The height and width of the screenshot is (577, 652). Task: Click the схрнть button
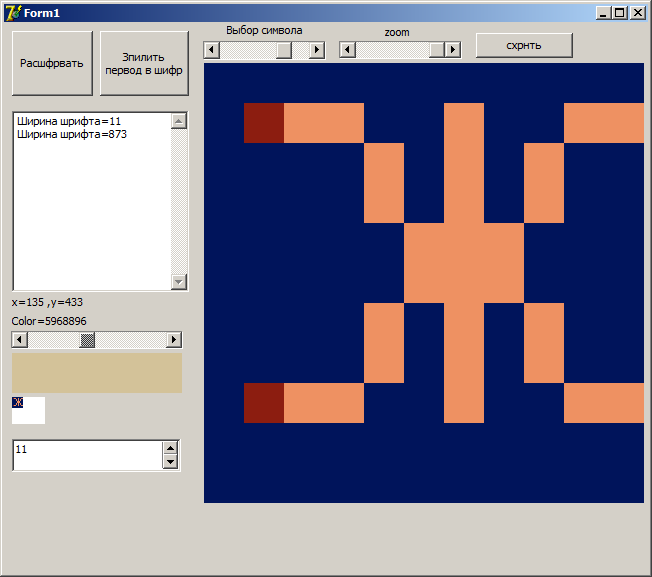(524, 45)
